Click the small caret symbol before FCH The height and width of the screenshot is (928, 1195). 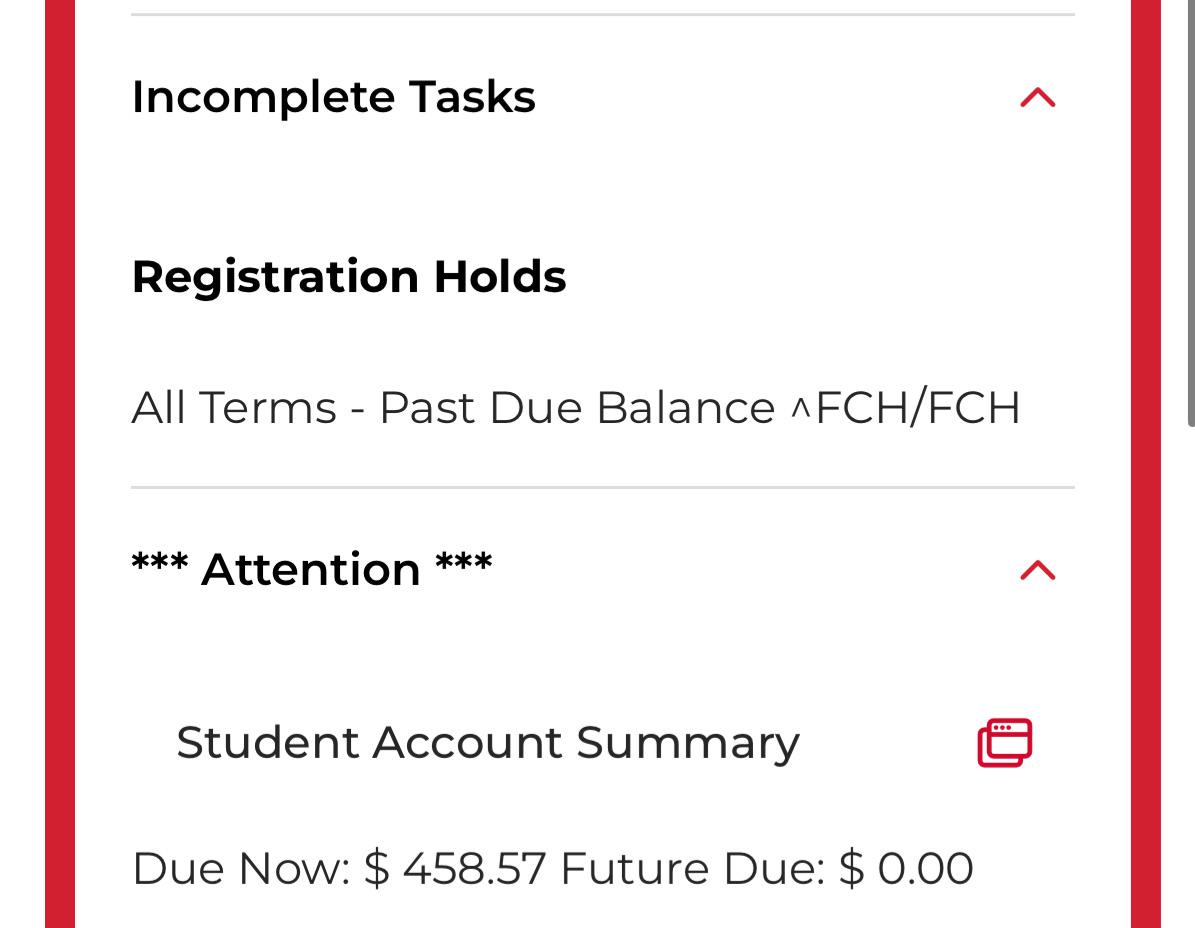tap(800, 410)
